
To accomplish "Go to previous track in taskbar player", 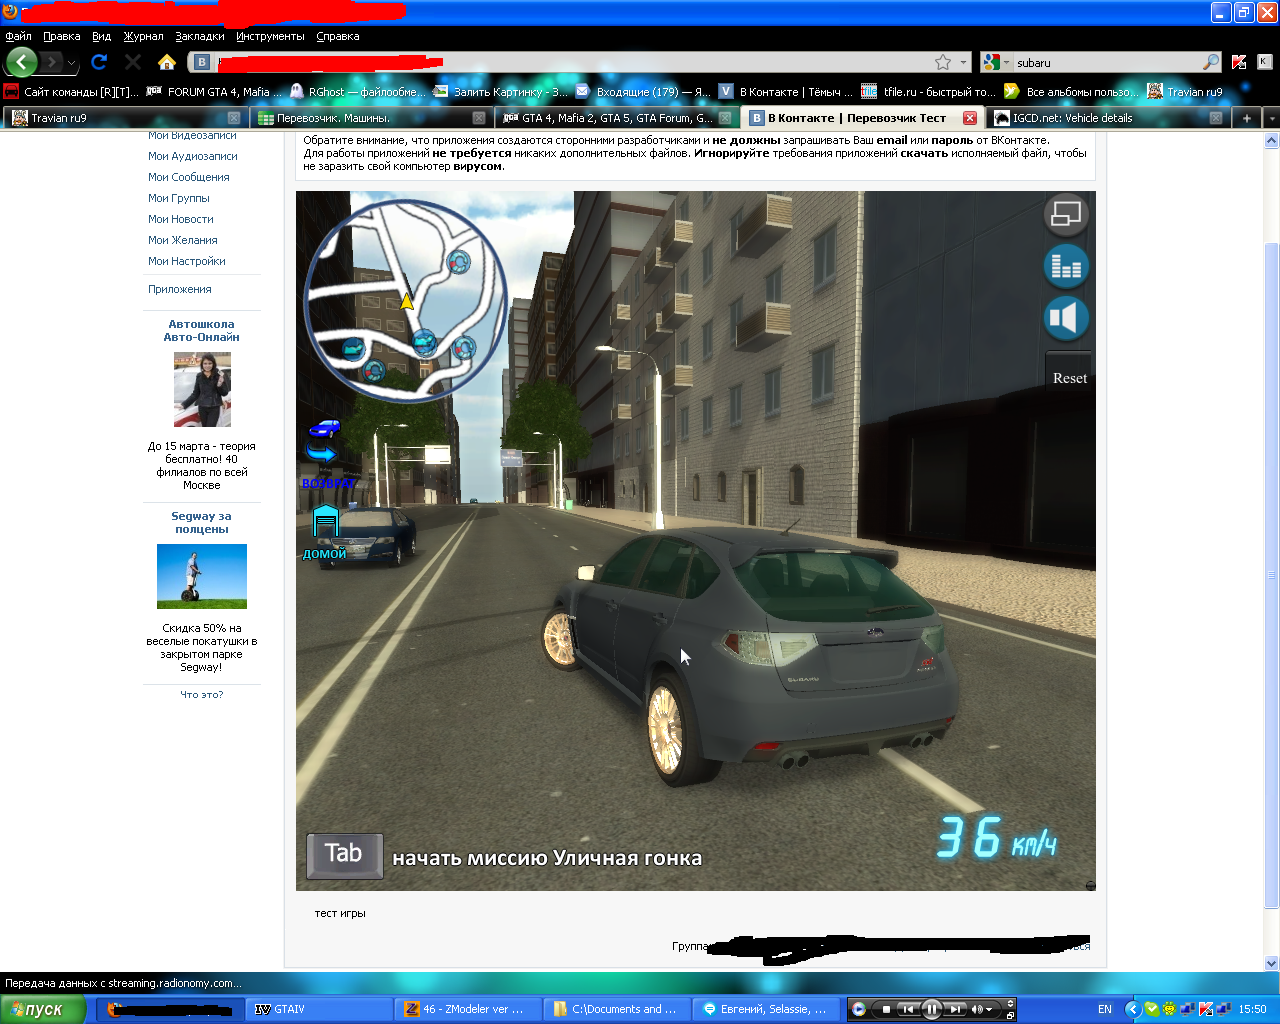I will pos(907,1009).
